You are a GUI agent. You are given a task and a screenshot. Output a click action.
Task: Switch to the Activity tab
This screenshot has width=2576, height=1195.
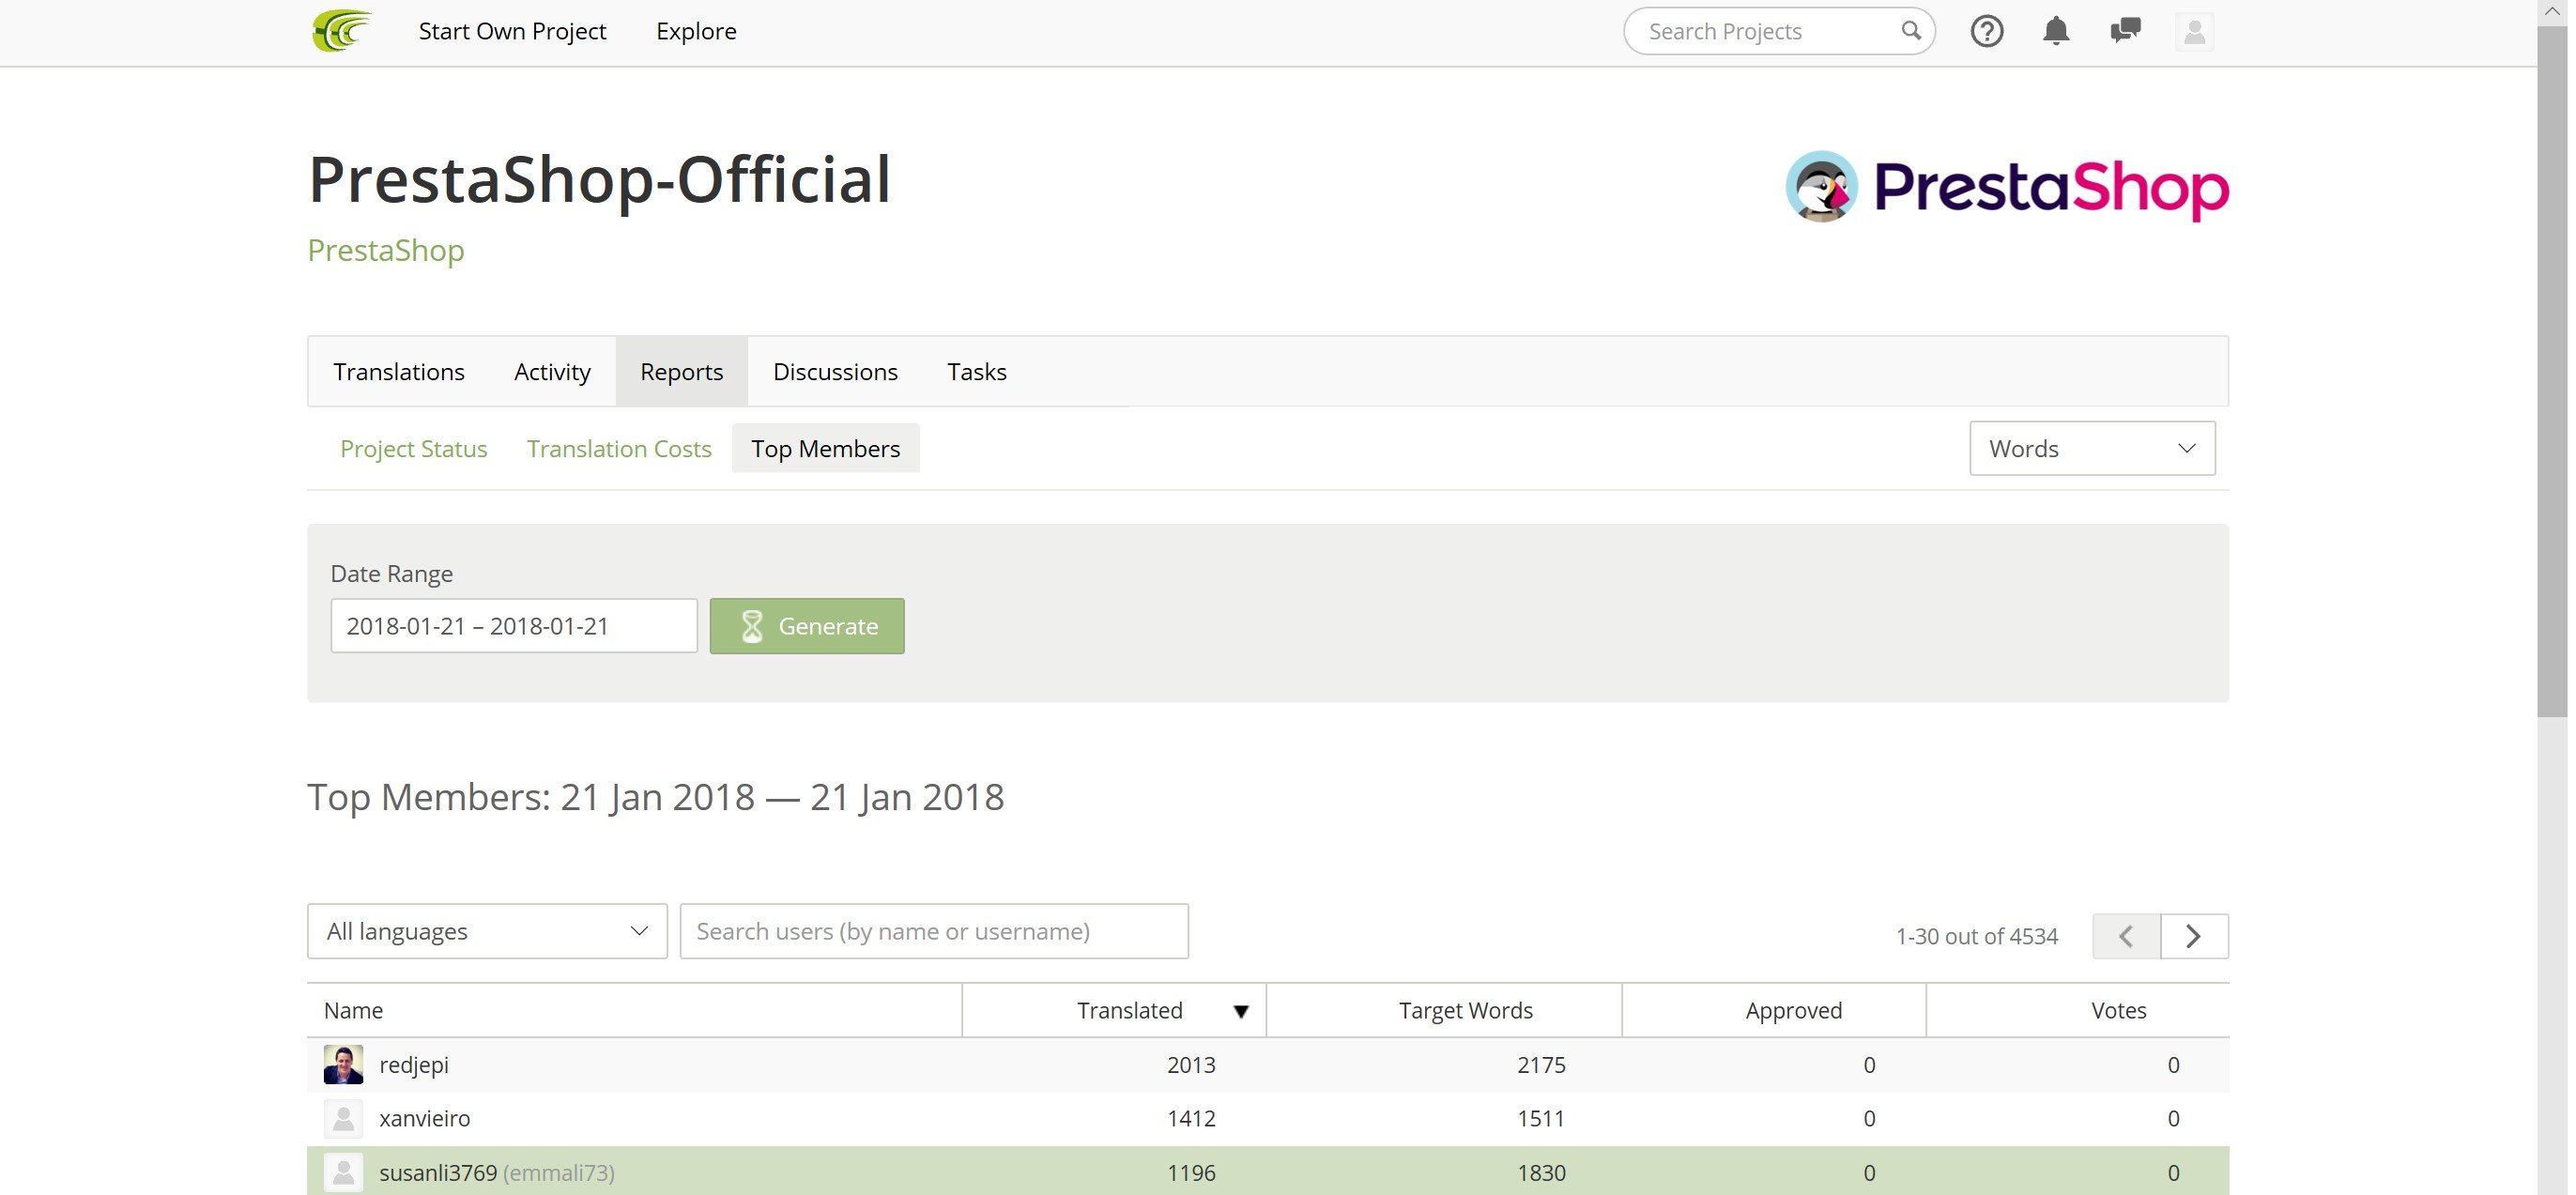click(552, 372)
